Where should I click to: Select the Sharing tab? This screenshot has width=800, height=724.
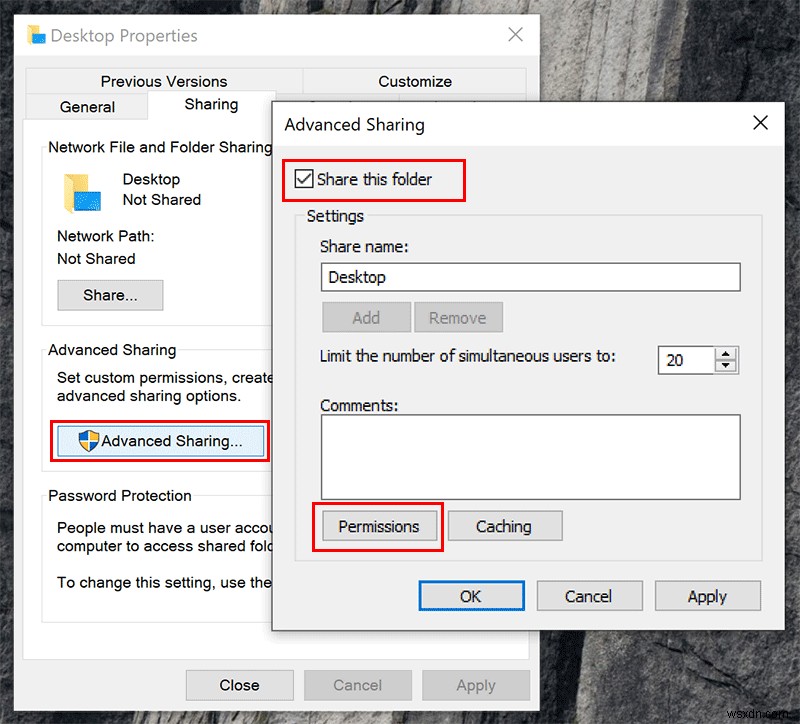pos(211,104)
